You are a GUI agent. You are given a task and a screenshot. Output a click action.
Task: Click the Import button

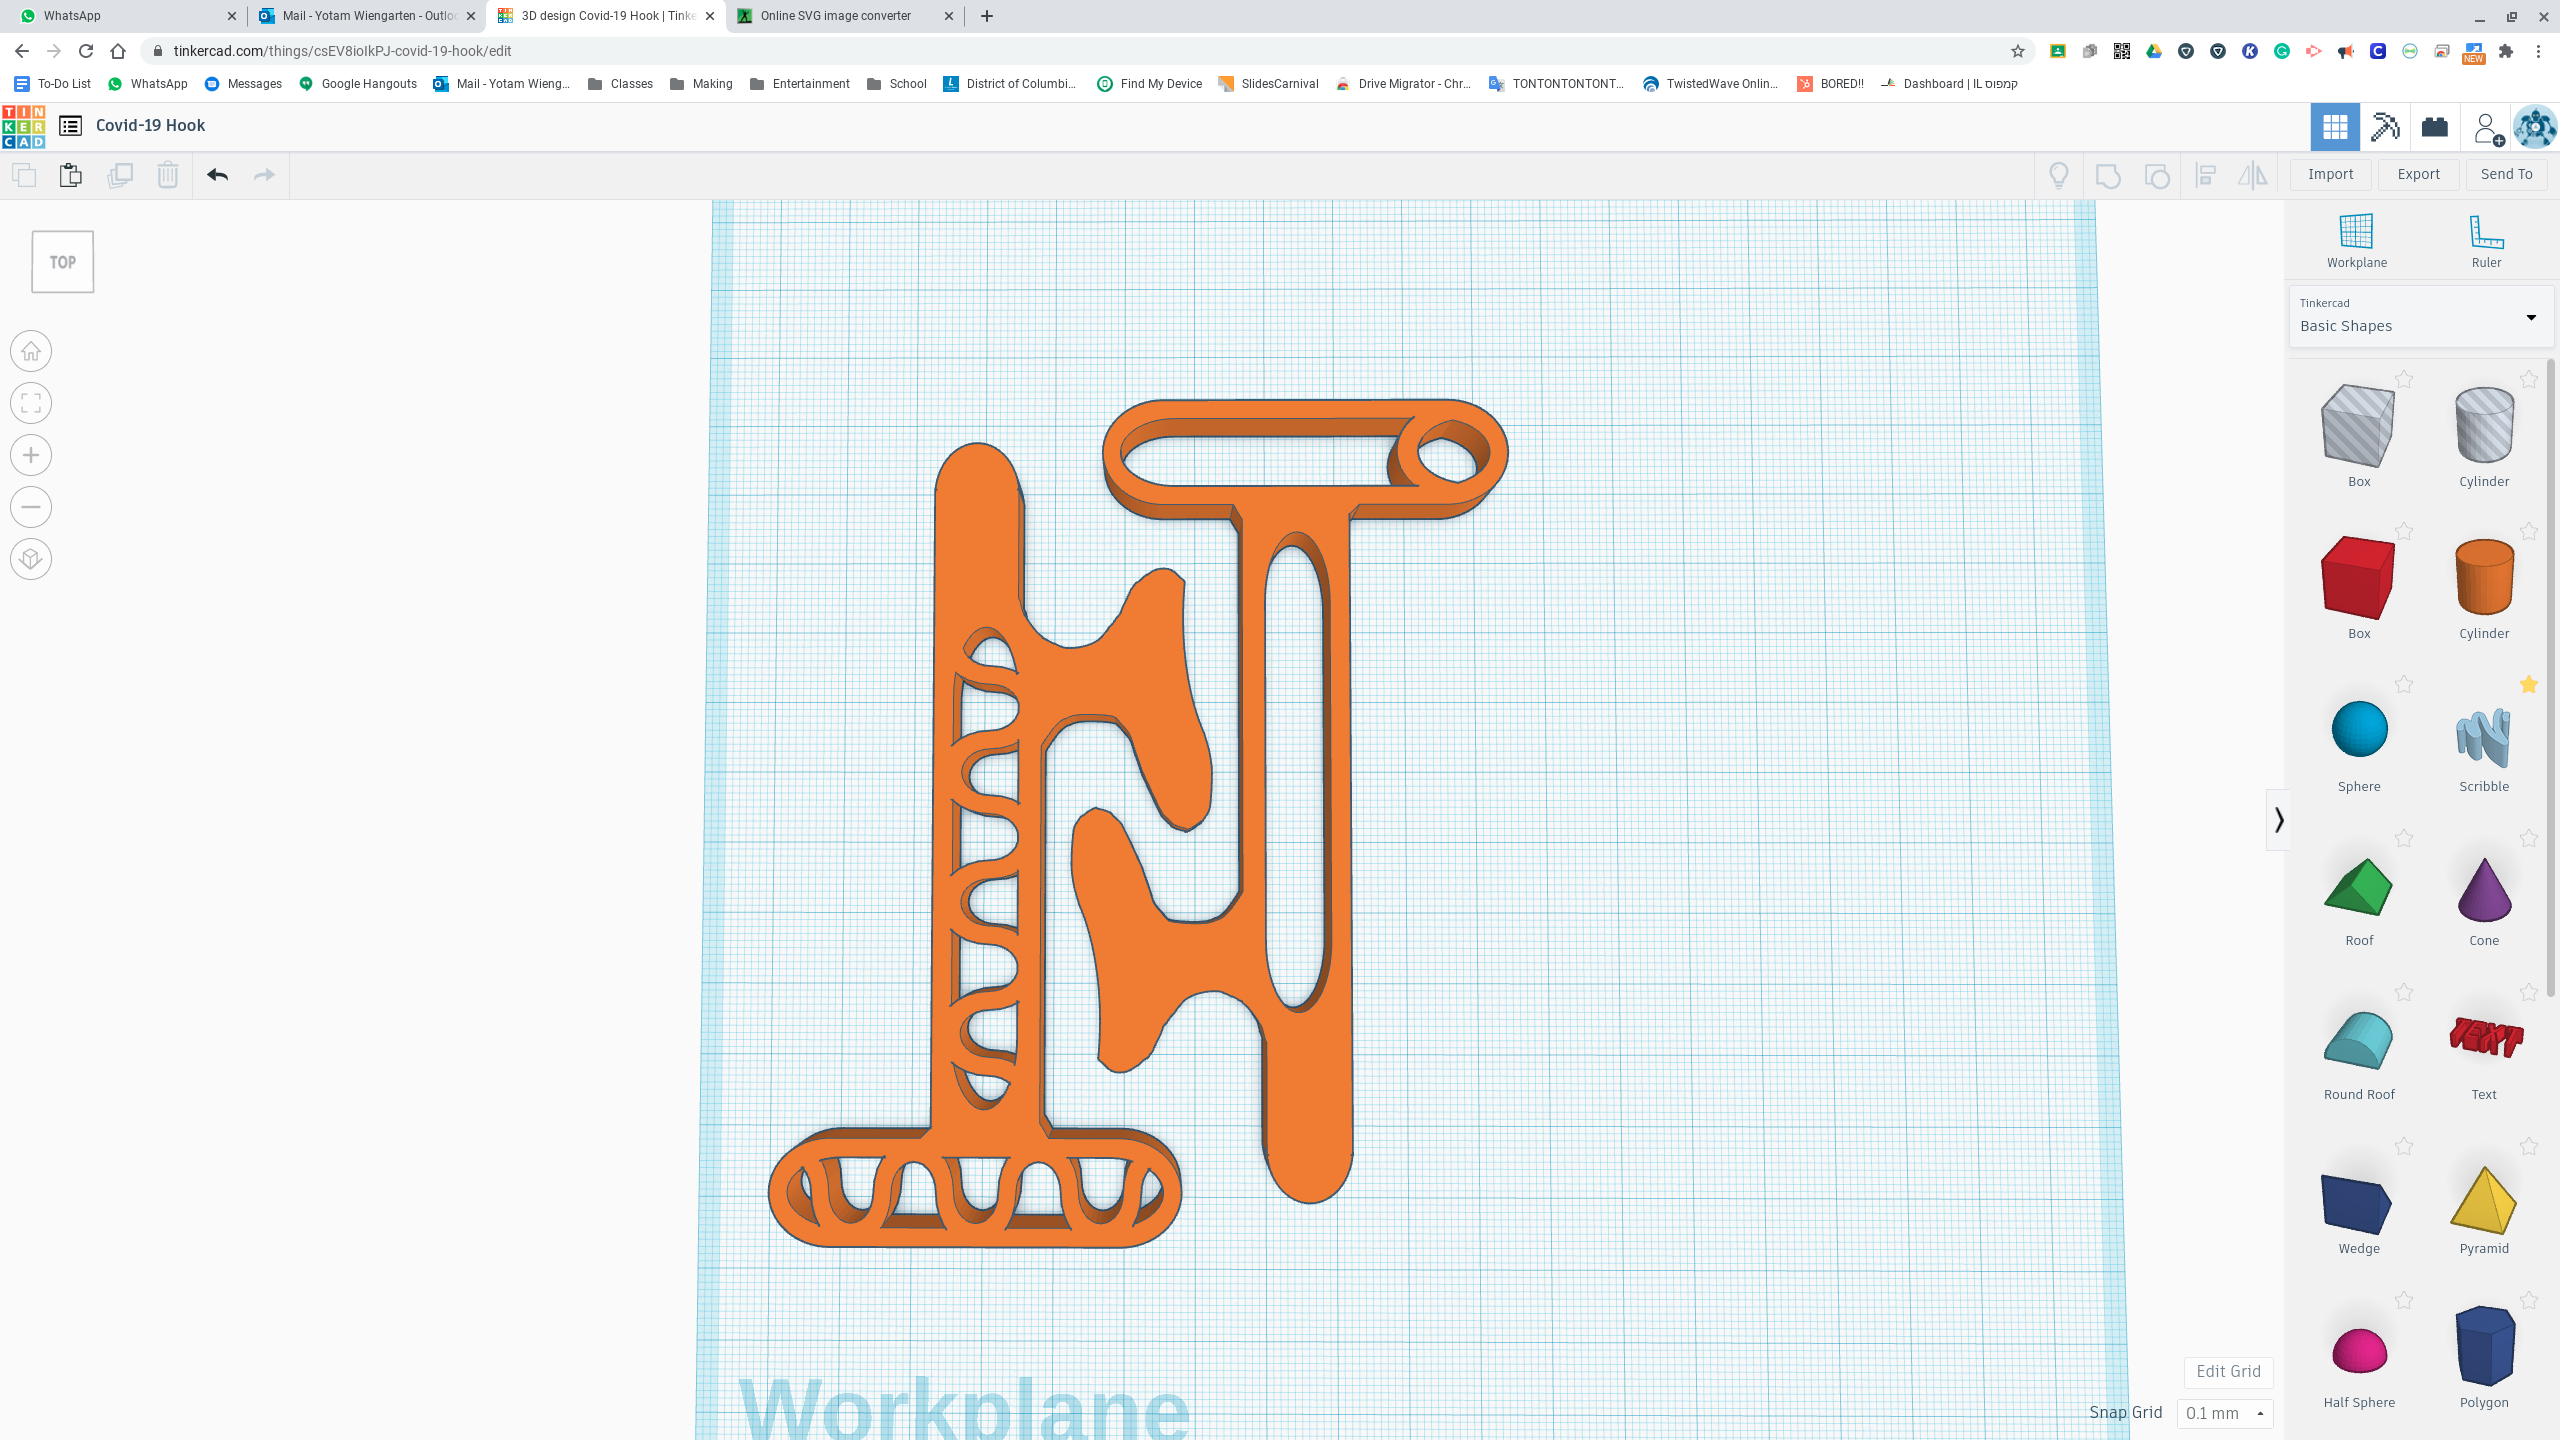[2330, 174]
